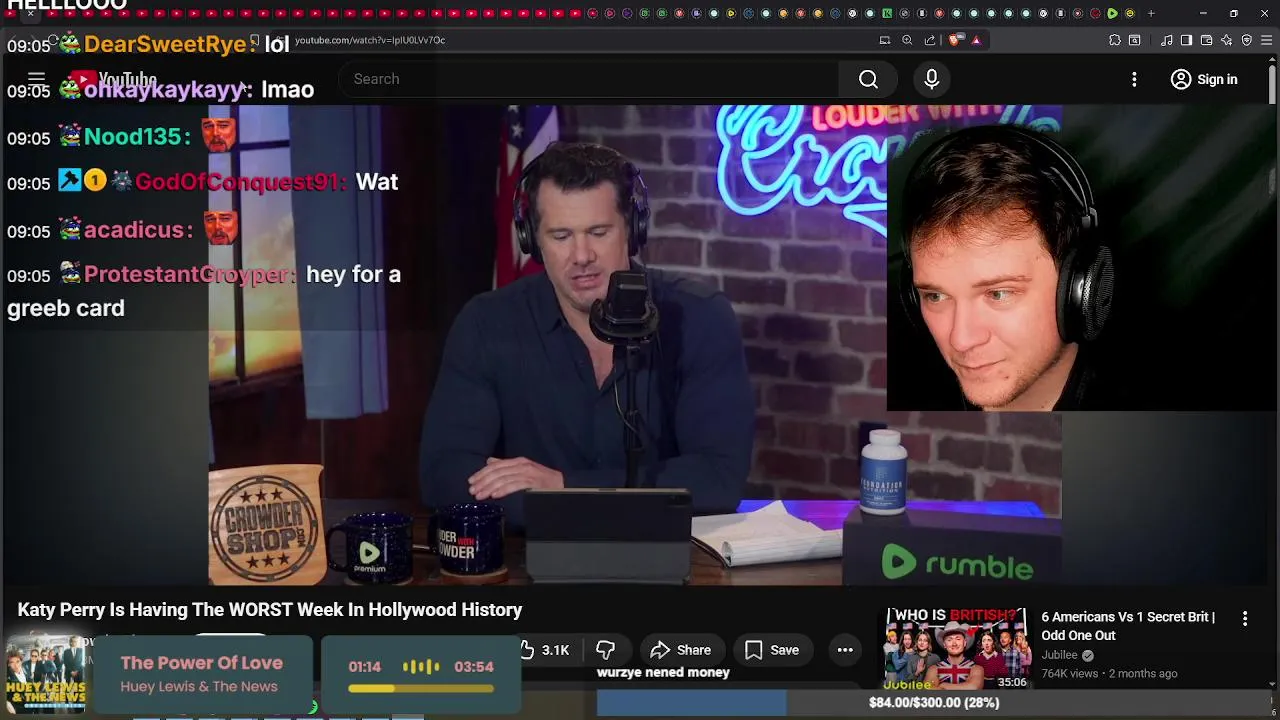The width and height of the screenshot is (1280, 720).
Task: Click the Brave Rewards triangle icon
Action: click(976, 40)
